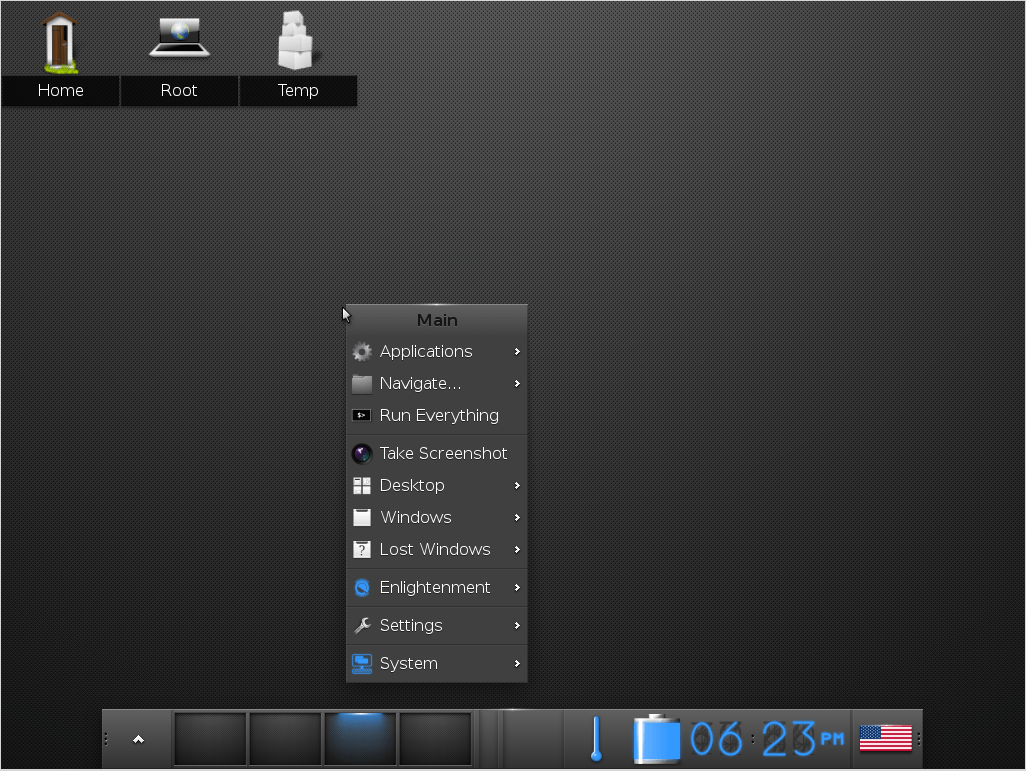Expand the Navigate submenu arrow
Viewport: 1026px width, 771px height.
517,384
